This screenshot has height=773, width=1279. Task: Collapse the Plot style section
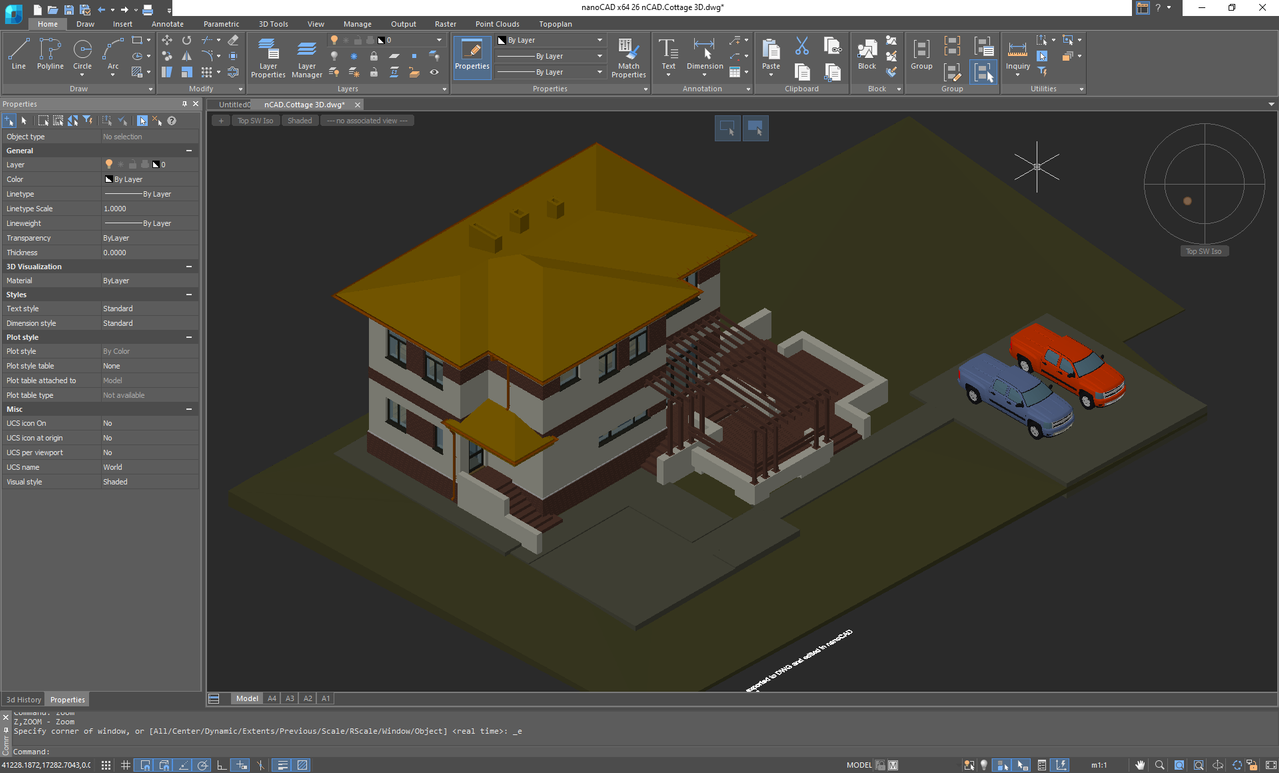point(189,337)
